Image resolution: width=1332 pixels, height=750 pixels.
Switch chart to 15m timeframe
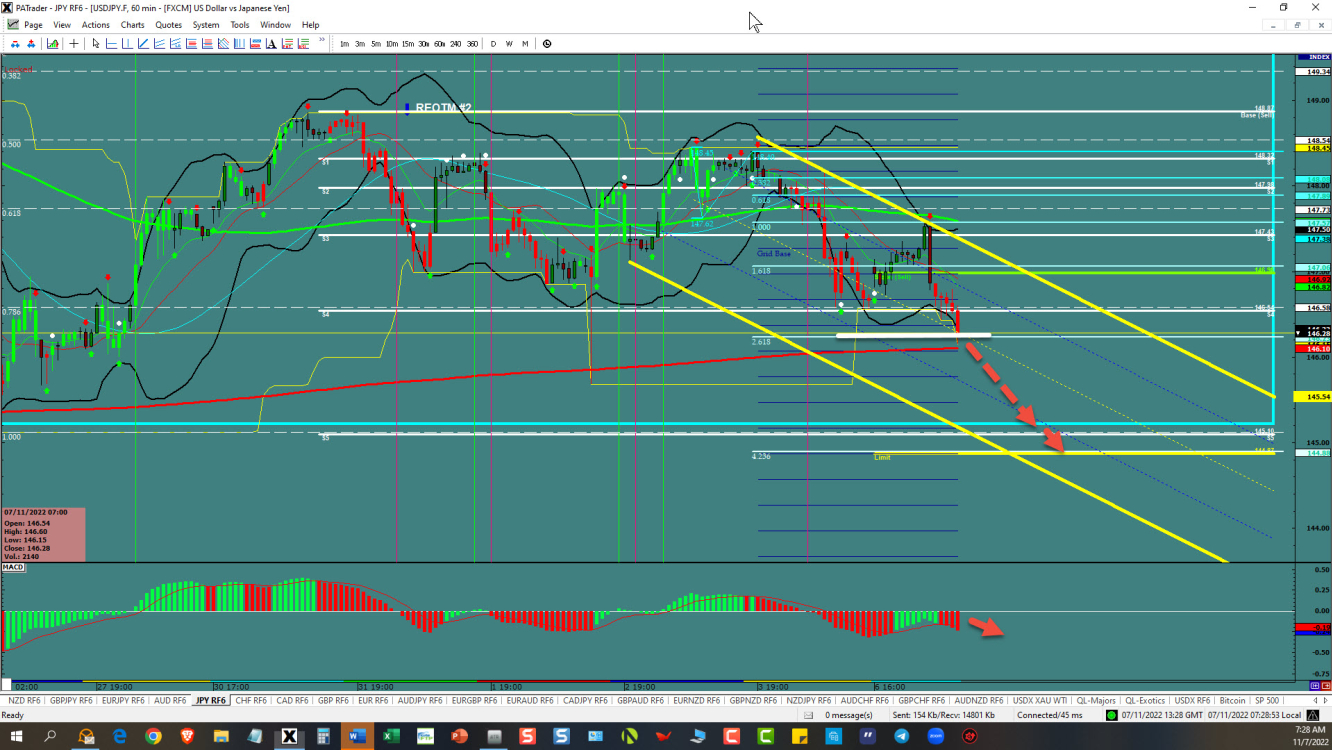tap(408, 43)
